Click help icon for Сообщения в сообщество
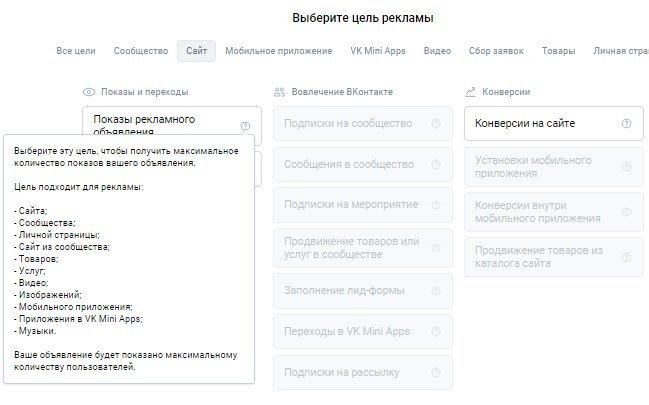The height and width of the screenshot is (405, 649). (x=435, y=164)
